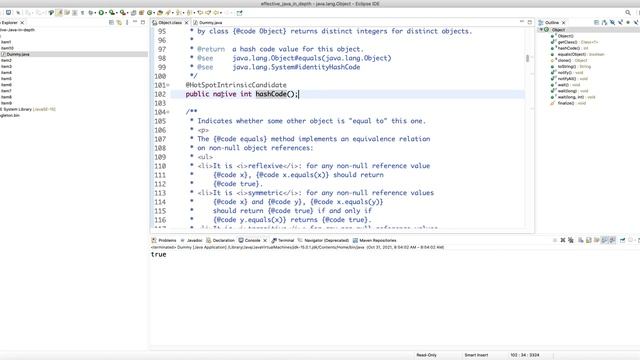Click java.lang.System#identityHashCode on line 99

point(296,67)
